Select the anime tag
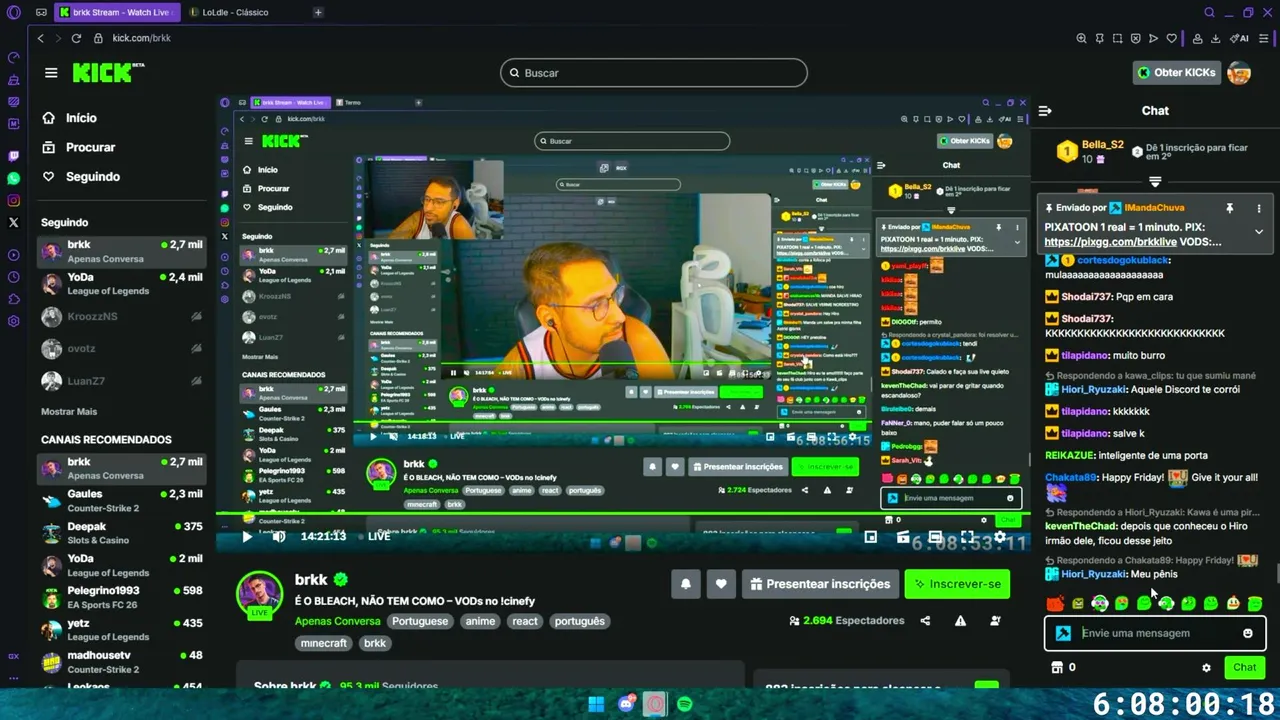Image resolution: width=1280 pixels, height=720 pixels. [x=480, y=621]
